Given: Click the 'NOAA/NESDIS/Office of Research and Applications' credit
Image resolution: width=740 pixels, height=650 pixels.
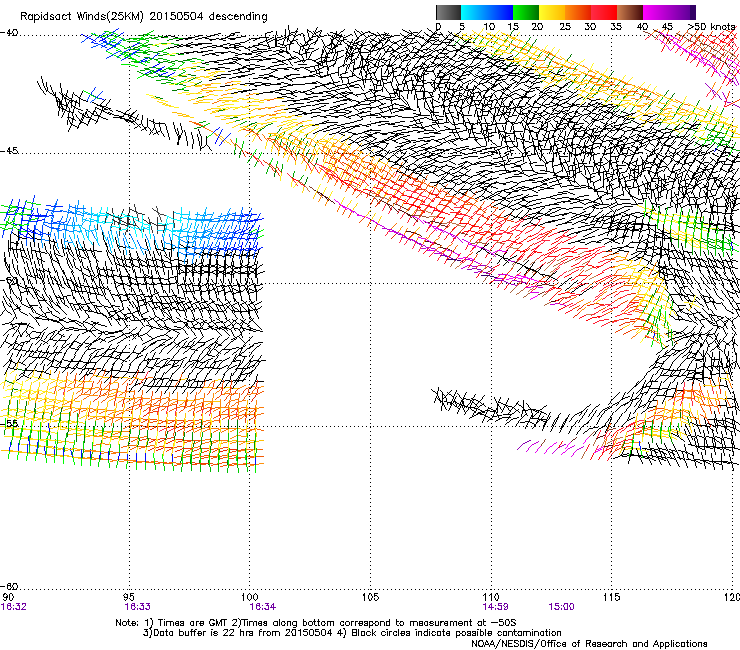Looking at the screenshot, I should pyautogui.click(x=589, y=644).
